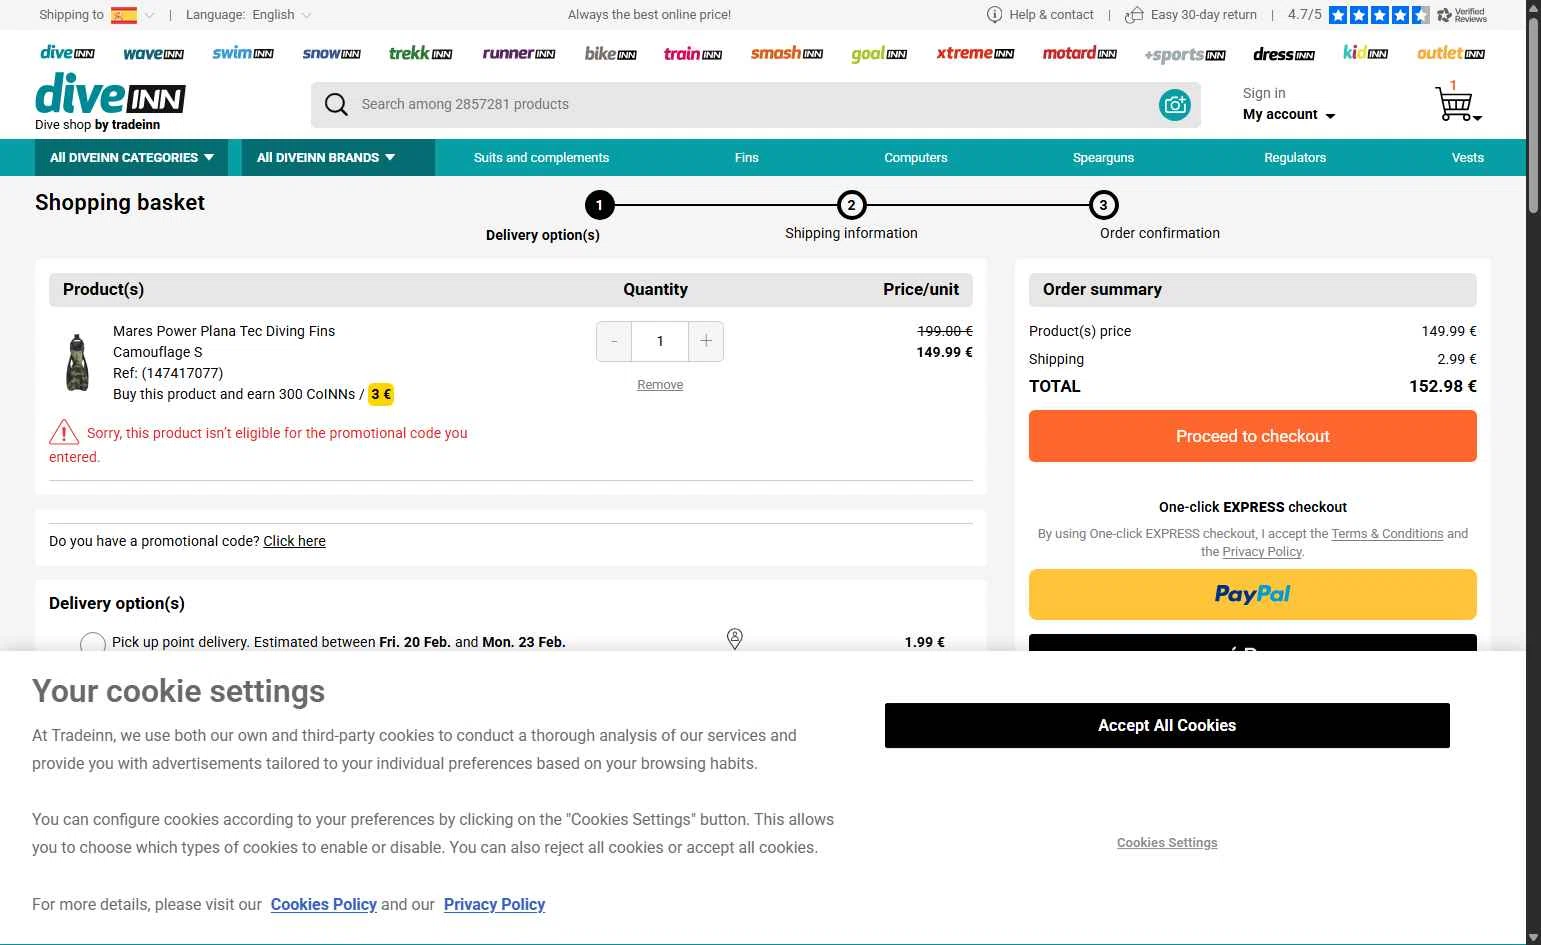Open Suits and complements menu
The image size is (1541, 945).
coord(541,158)
